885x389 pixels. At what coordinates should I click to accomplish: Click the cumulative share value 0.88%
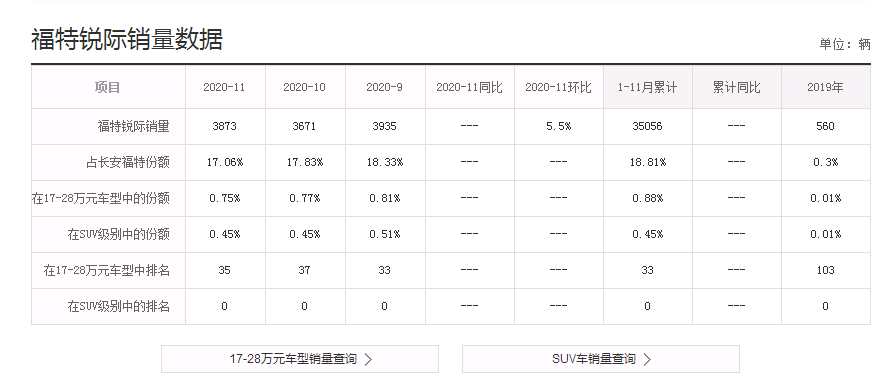pyautogui.click(x=647, y=199)
